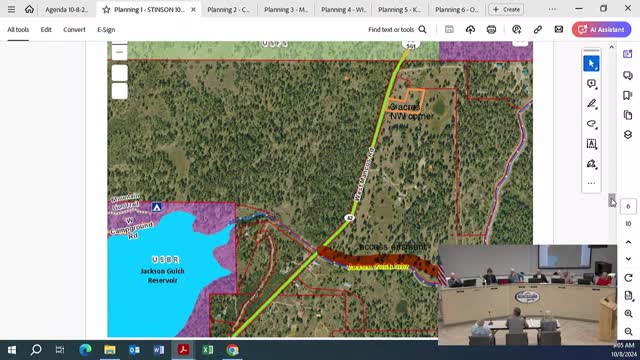Switch to the Planning 4 tab
This screenshot has width=640, height=360.
[343, 9]
